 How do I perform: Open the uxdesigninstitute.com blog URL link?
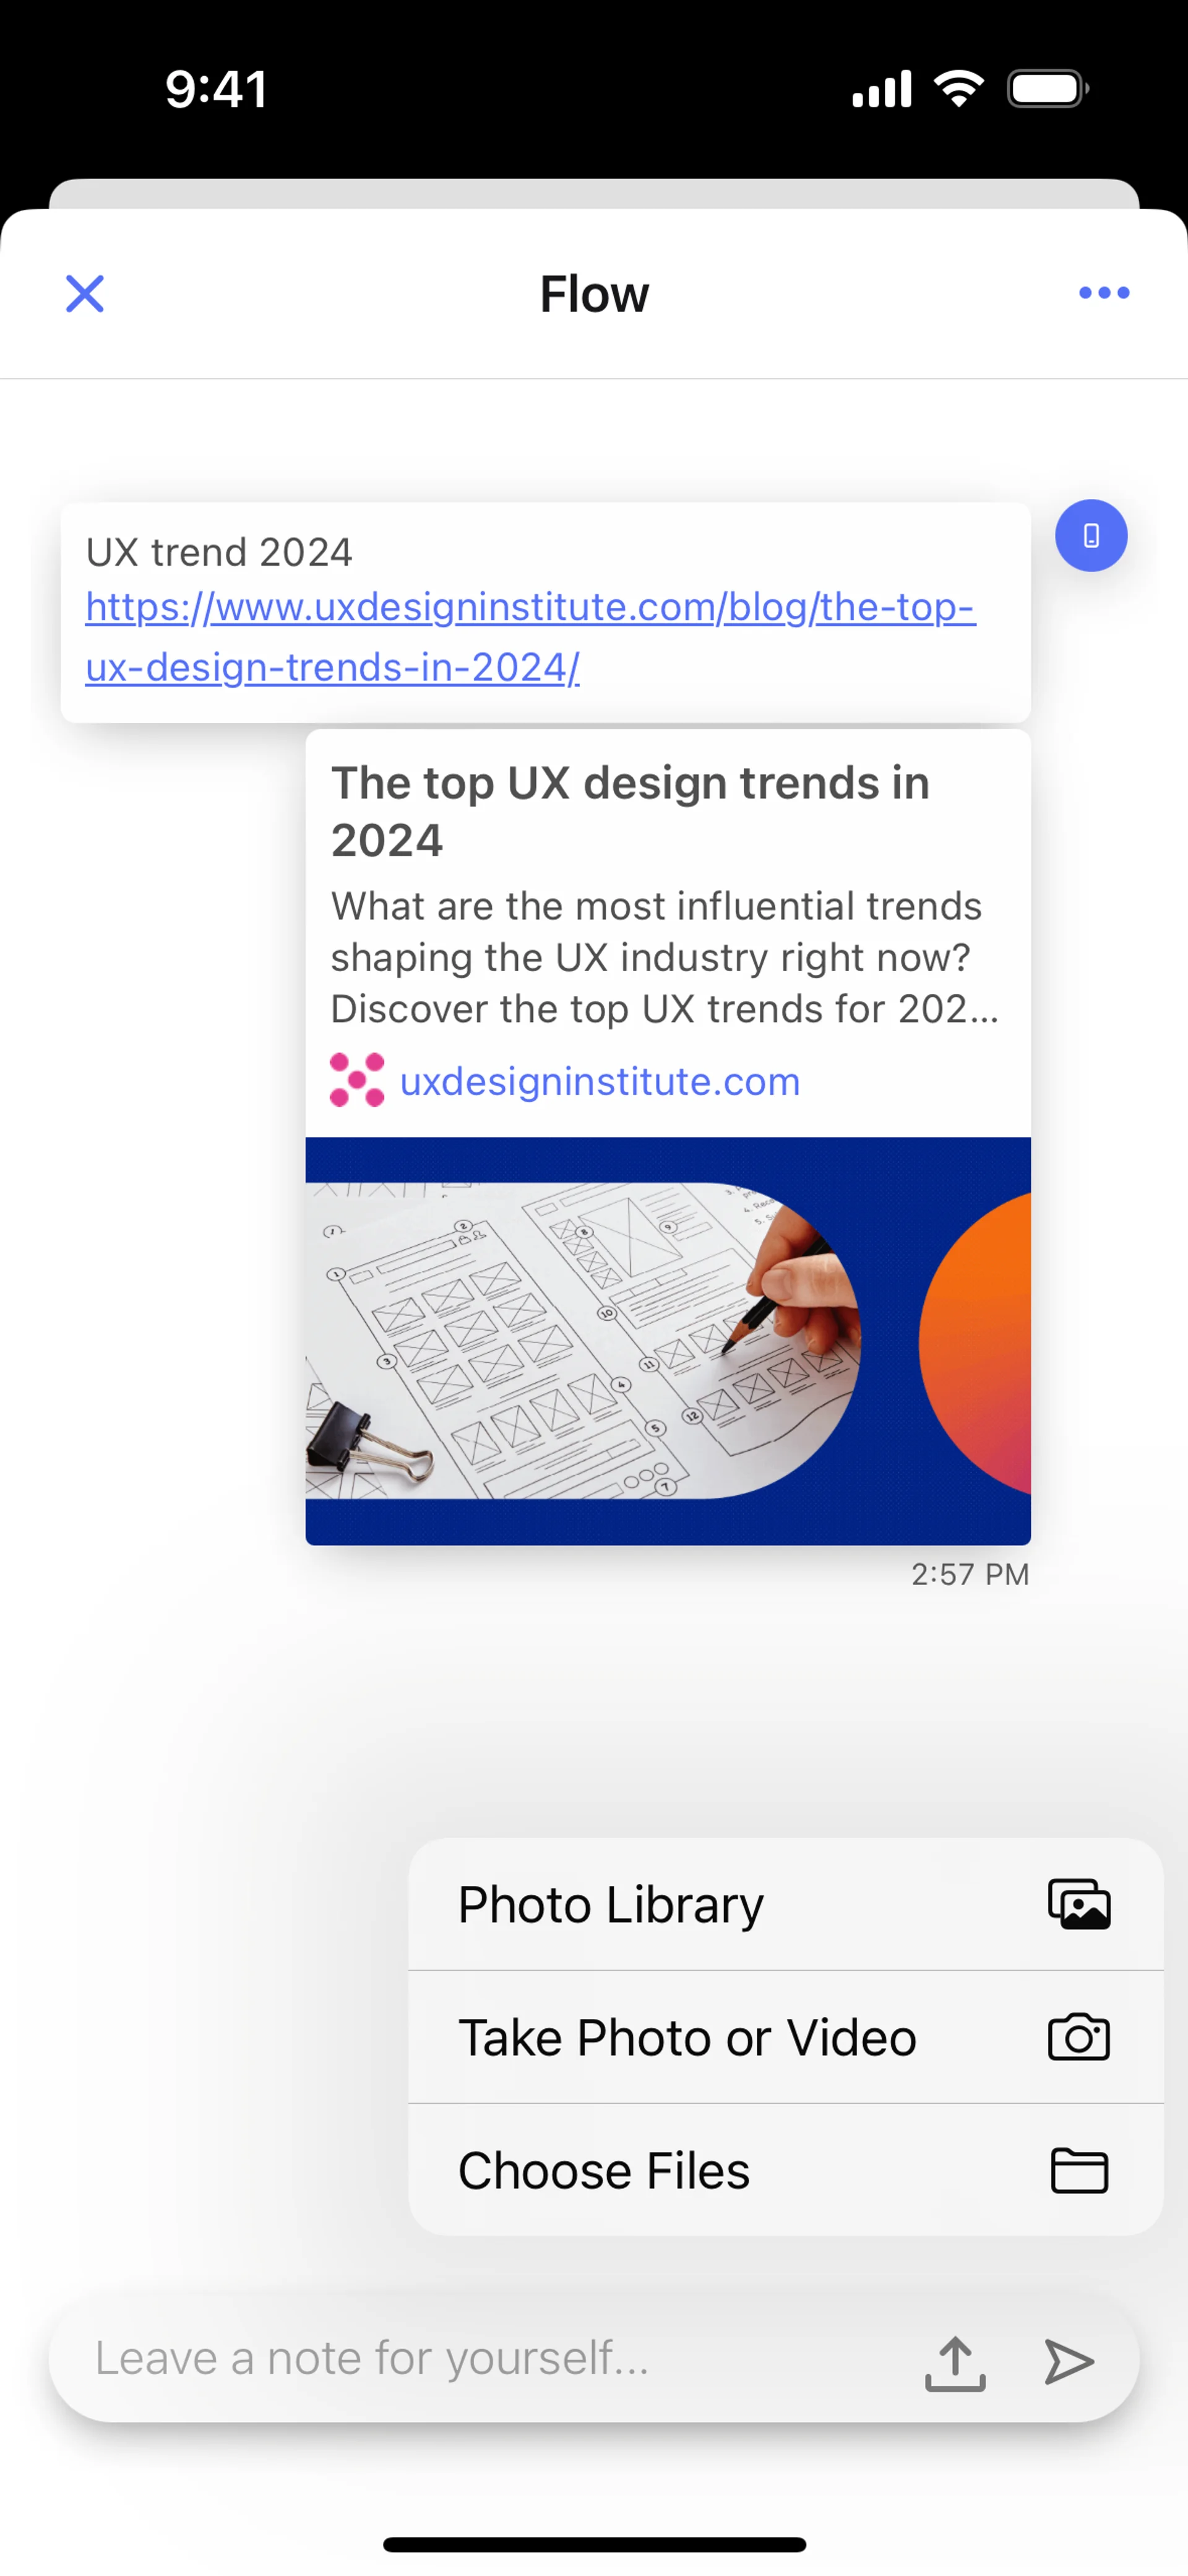coord(530,637)
